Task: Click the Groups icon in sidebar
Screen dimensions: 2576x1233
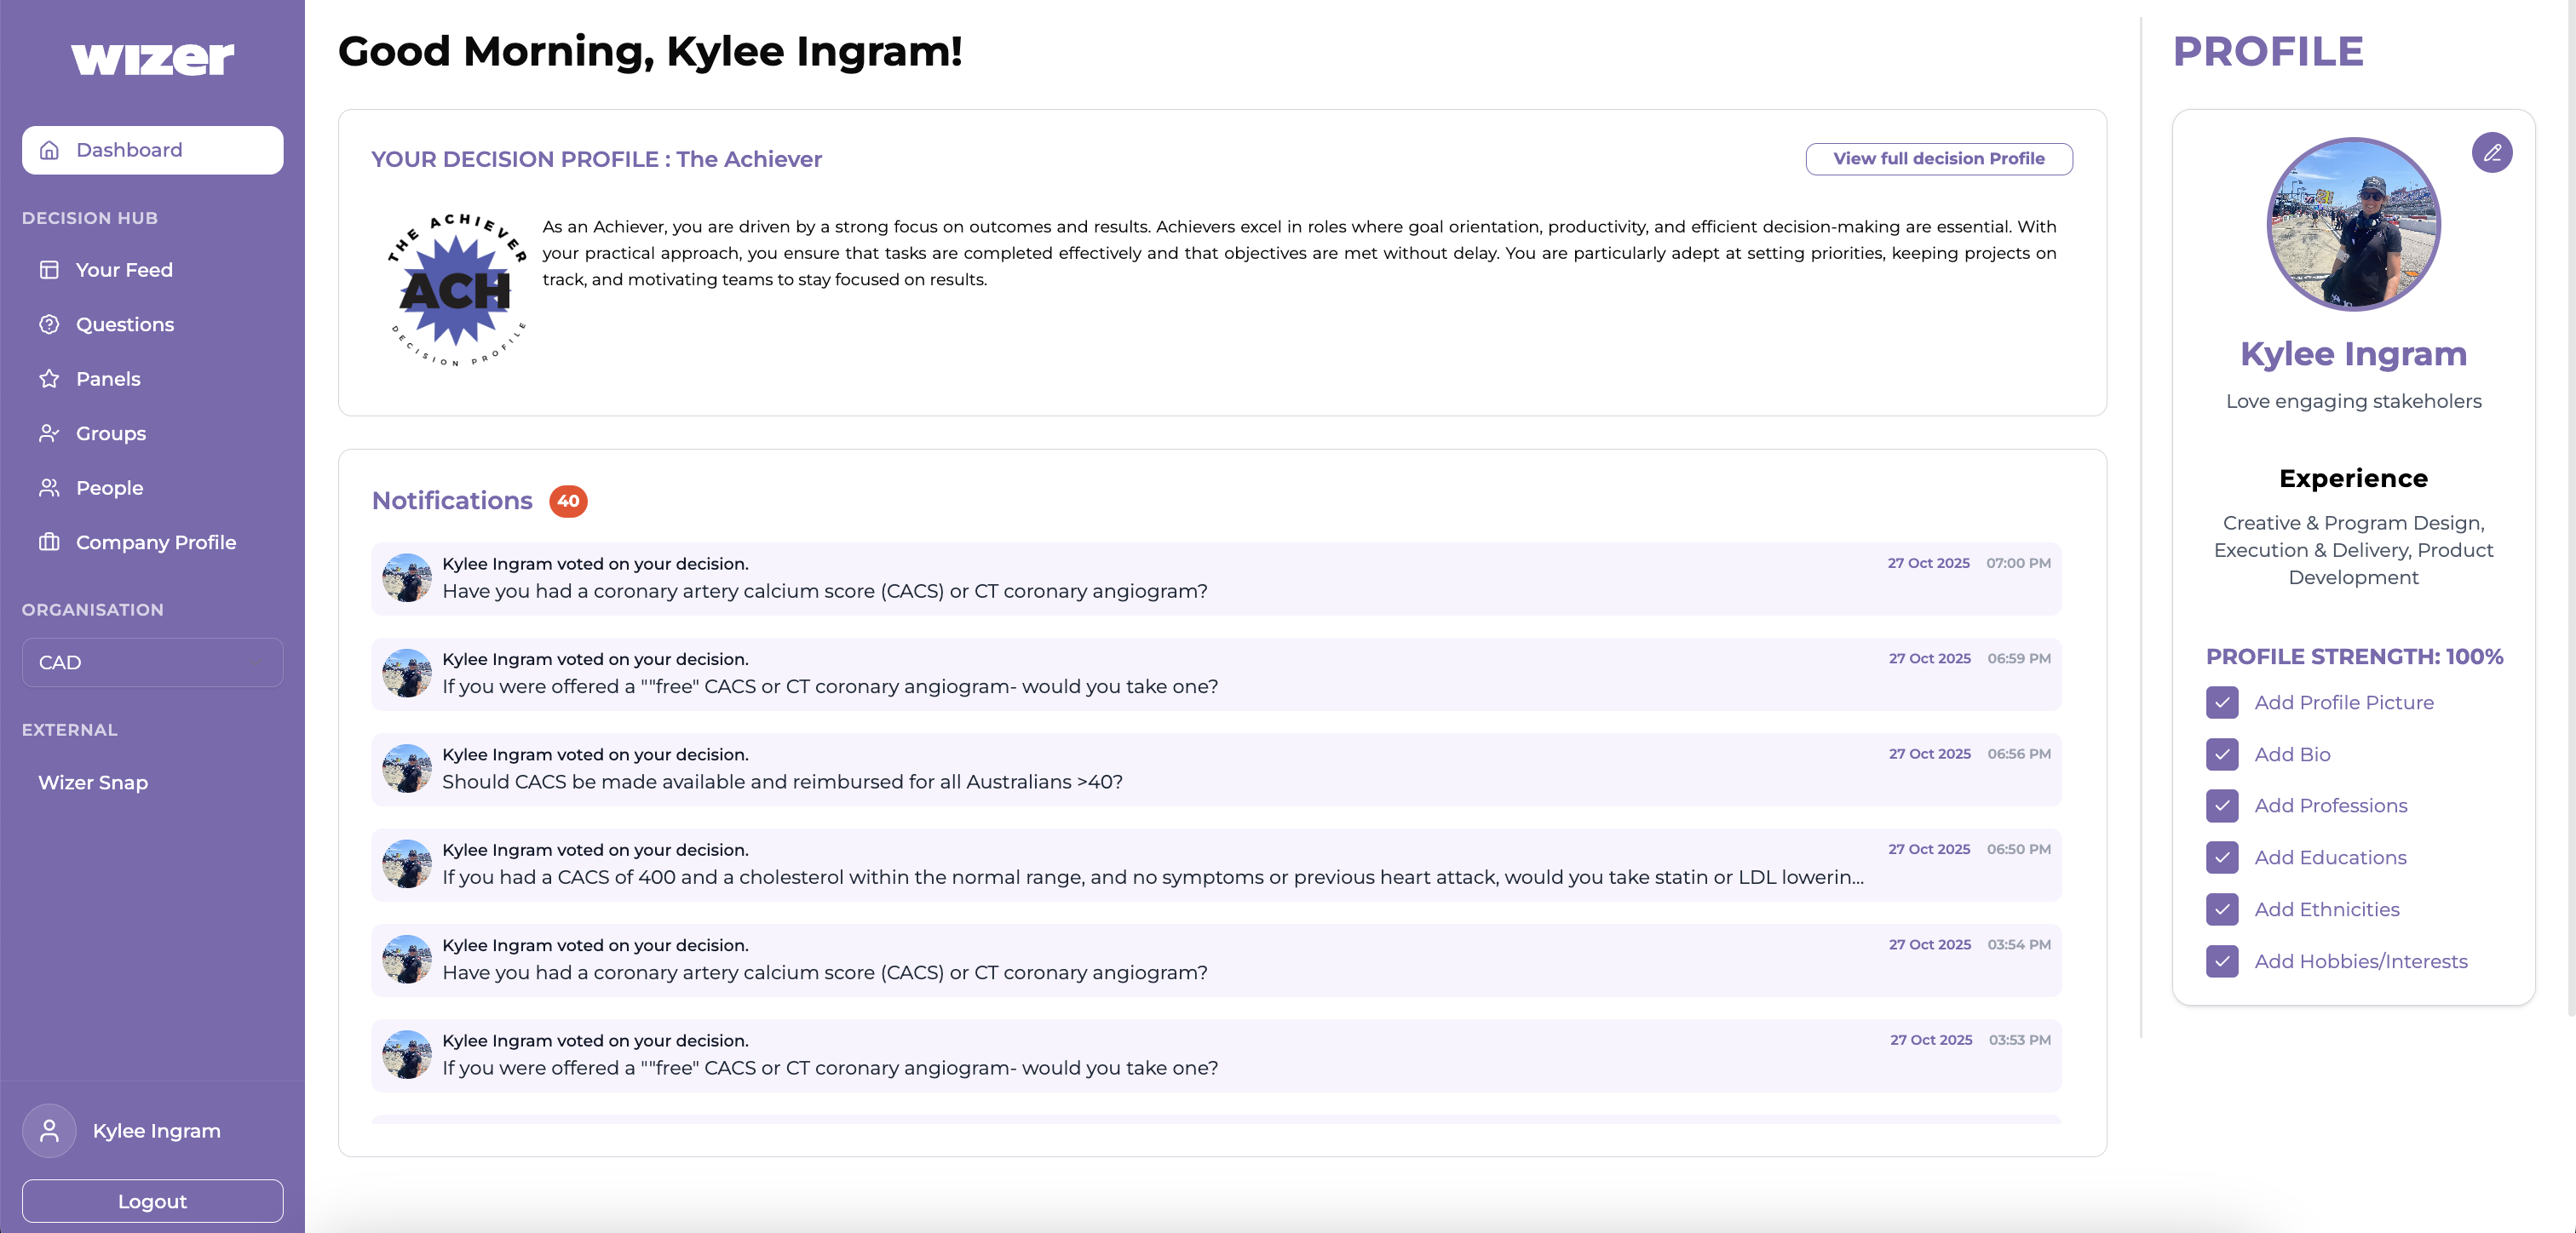Action: [49, 433]
